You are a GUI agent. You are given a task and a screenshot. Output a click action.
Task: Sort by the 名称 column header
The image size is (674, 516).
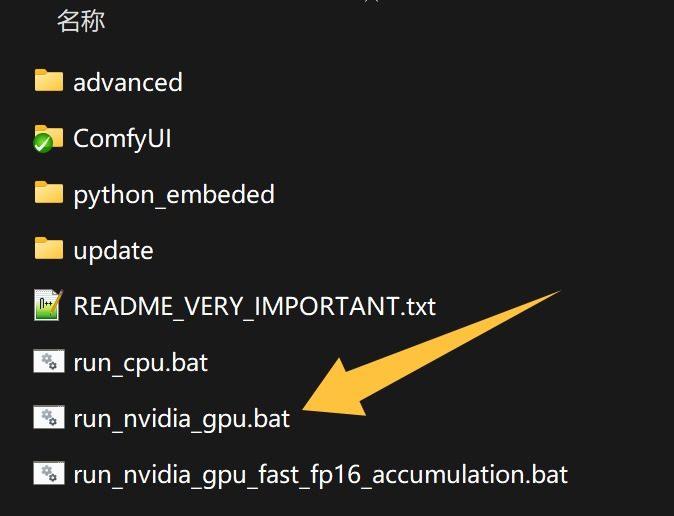tap(81, 21)
